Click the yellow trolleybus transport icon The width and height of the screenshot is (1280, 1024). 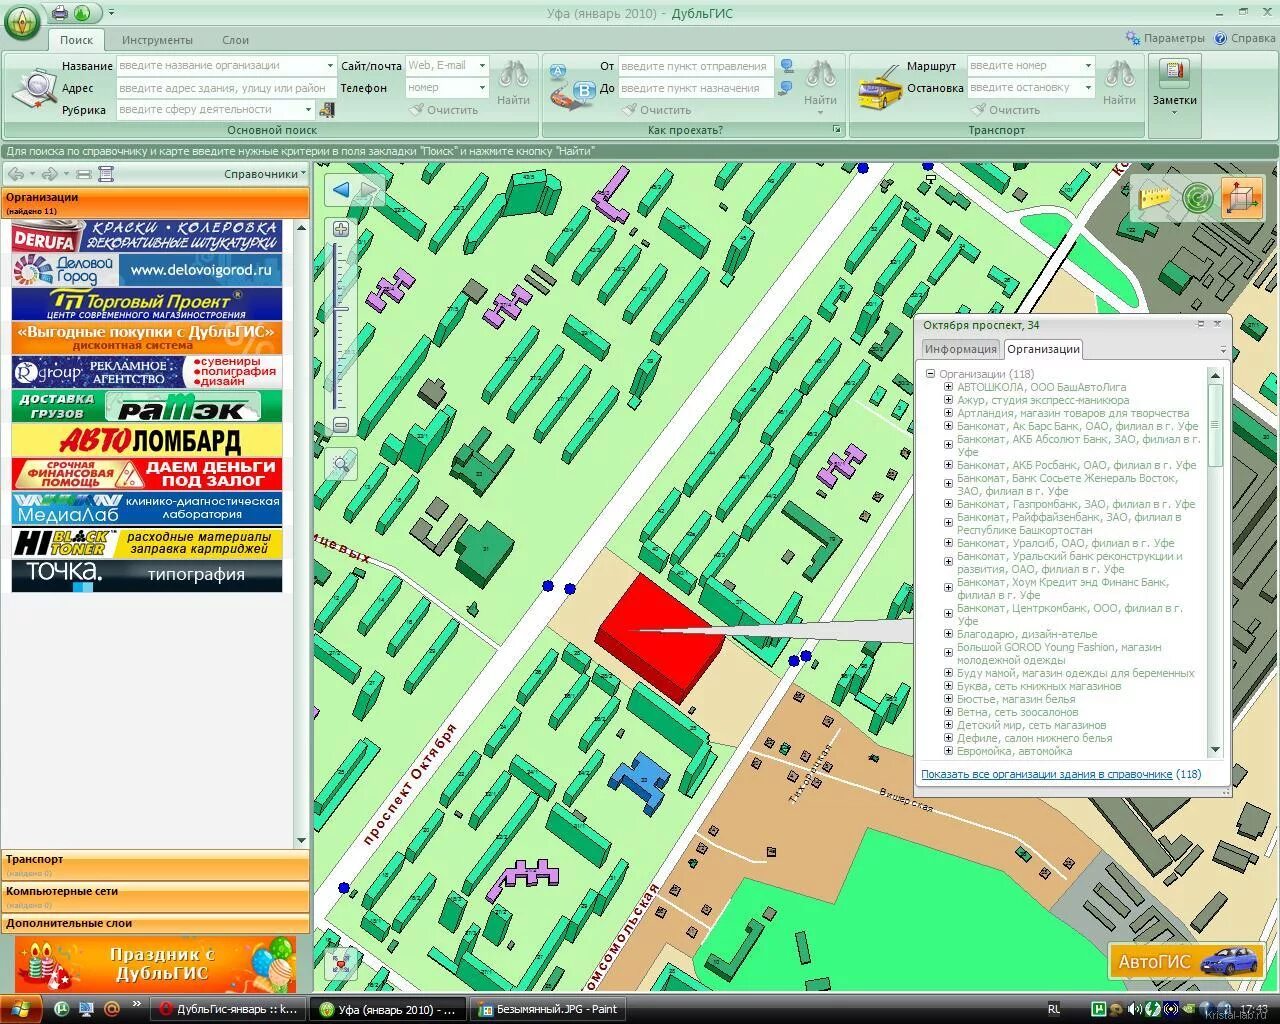coord(879,87)
